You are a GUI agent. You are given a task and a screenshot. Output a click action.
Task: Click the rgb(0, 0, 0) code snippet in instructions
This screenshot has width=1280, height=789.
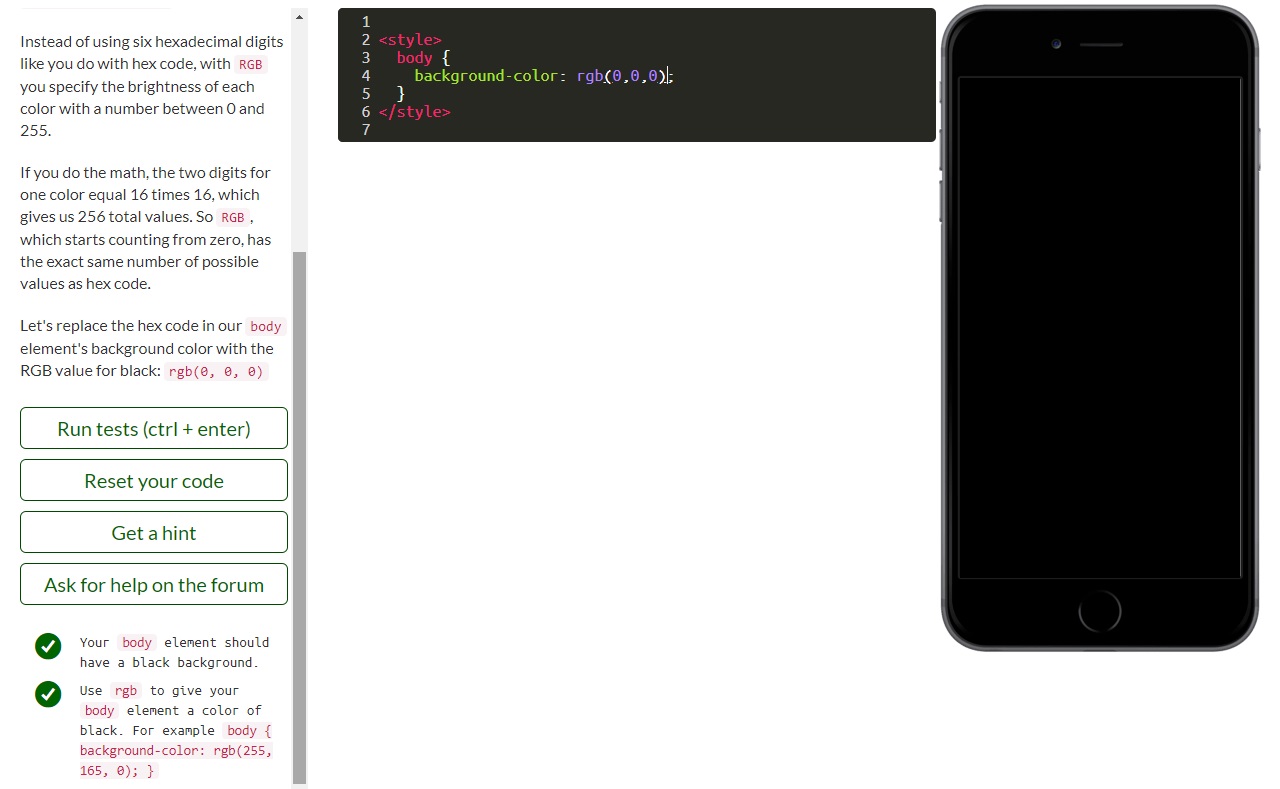215,371
